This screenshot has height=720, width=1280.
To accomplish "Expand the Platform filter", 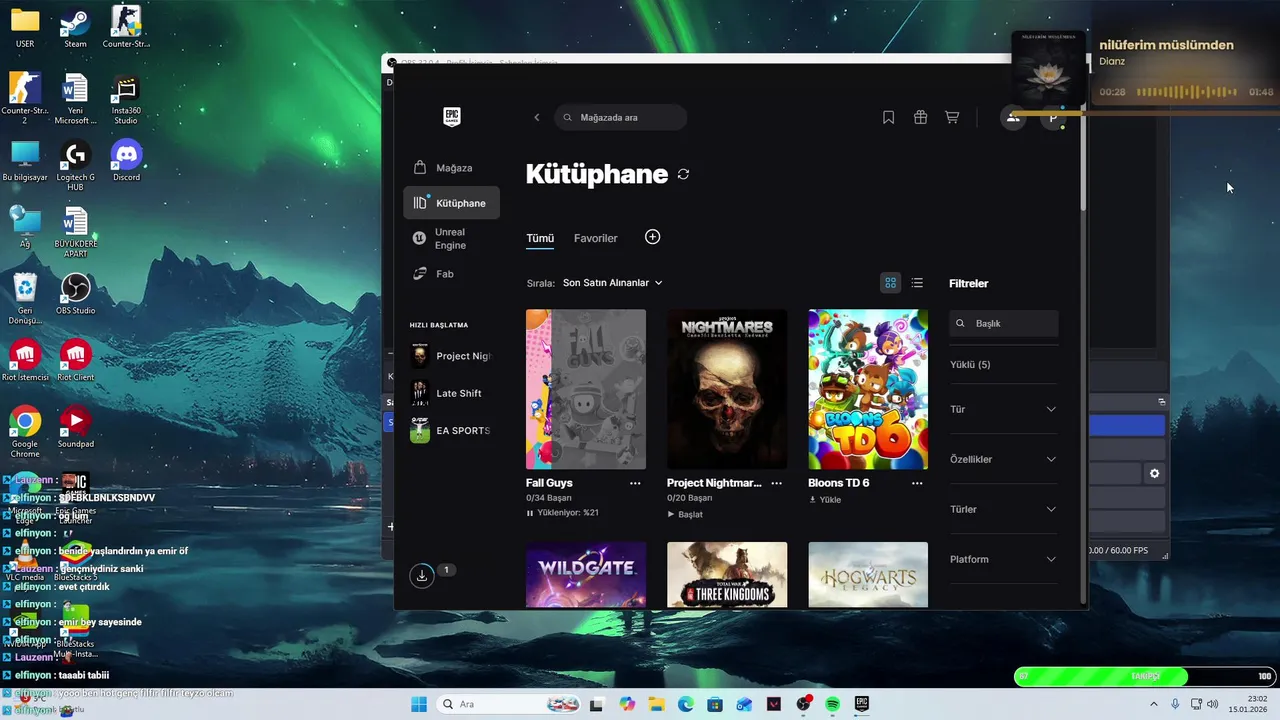I will 1003,559.
